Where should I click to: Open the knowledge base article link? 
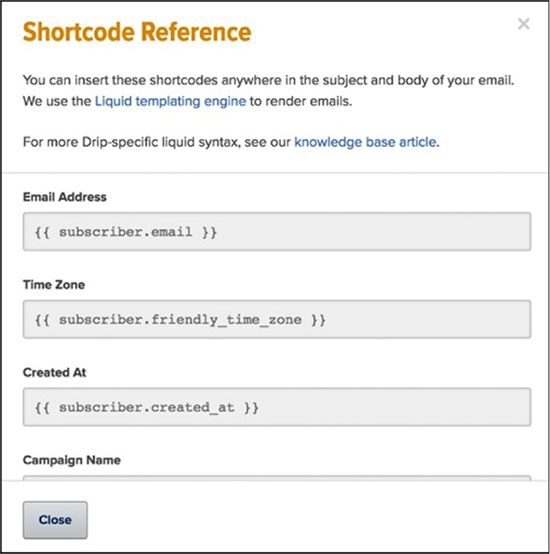point(365,142)
